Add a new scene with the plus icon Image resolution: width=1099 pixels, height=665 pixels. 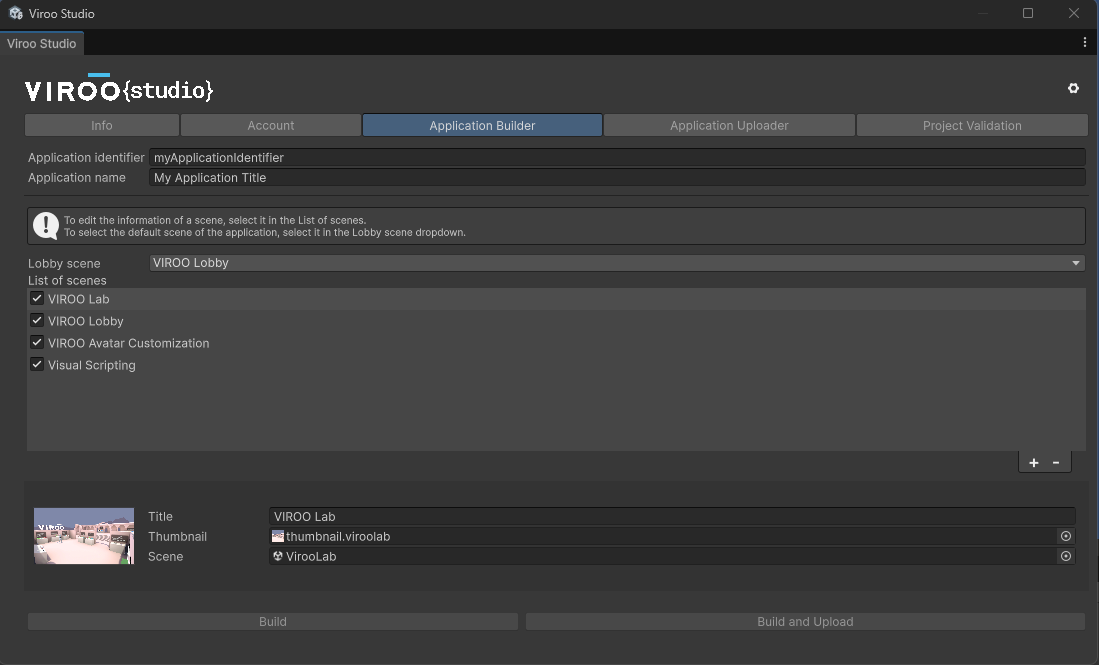click(1033, 462)
